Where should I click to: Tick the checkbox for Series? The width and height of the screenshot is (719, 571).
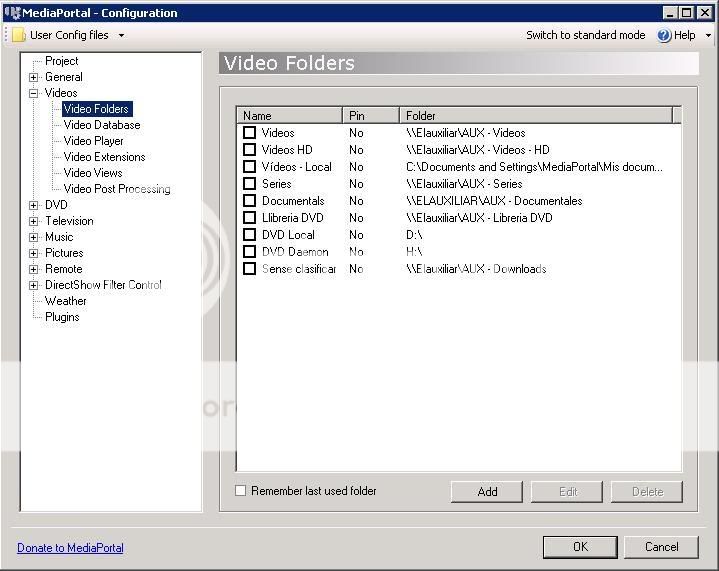tap(249, 183)
